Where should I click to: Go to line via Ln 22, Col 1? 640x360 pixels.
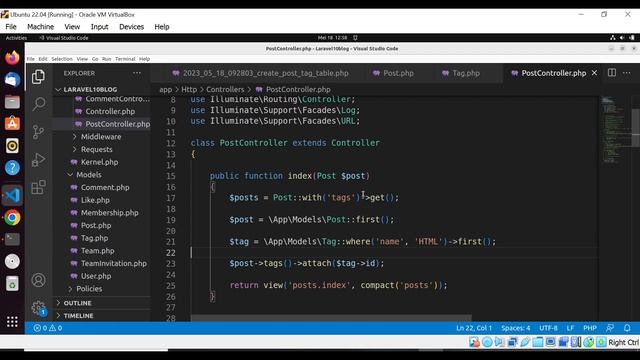[x=473, y=328]
